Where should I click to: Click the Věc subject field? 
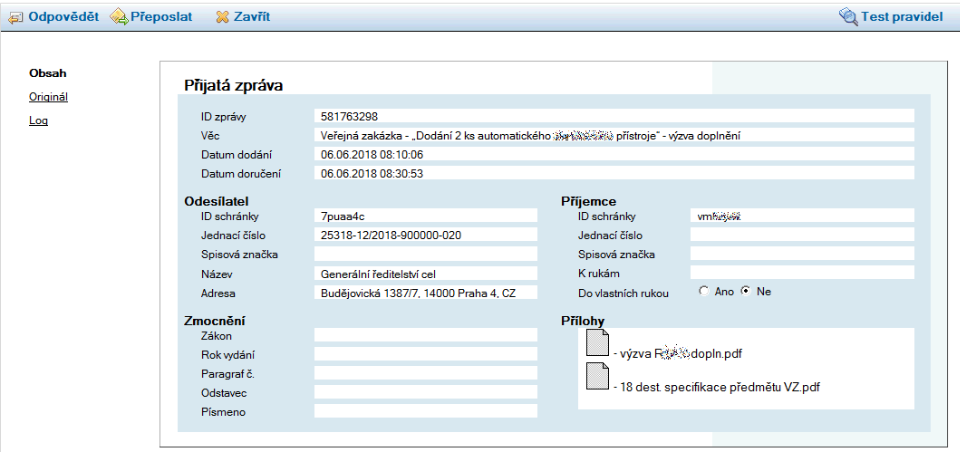(614, 135)
